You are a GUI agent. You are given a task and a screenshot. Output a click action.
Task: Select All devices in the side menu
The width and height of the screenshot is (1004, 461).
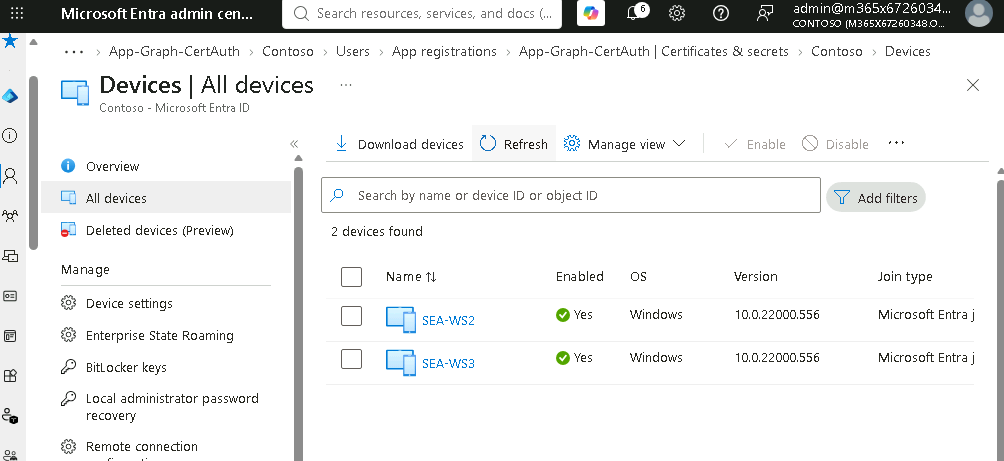(x=166, y=198)
